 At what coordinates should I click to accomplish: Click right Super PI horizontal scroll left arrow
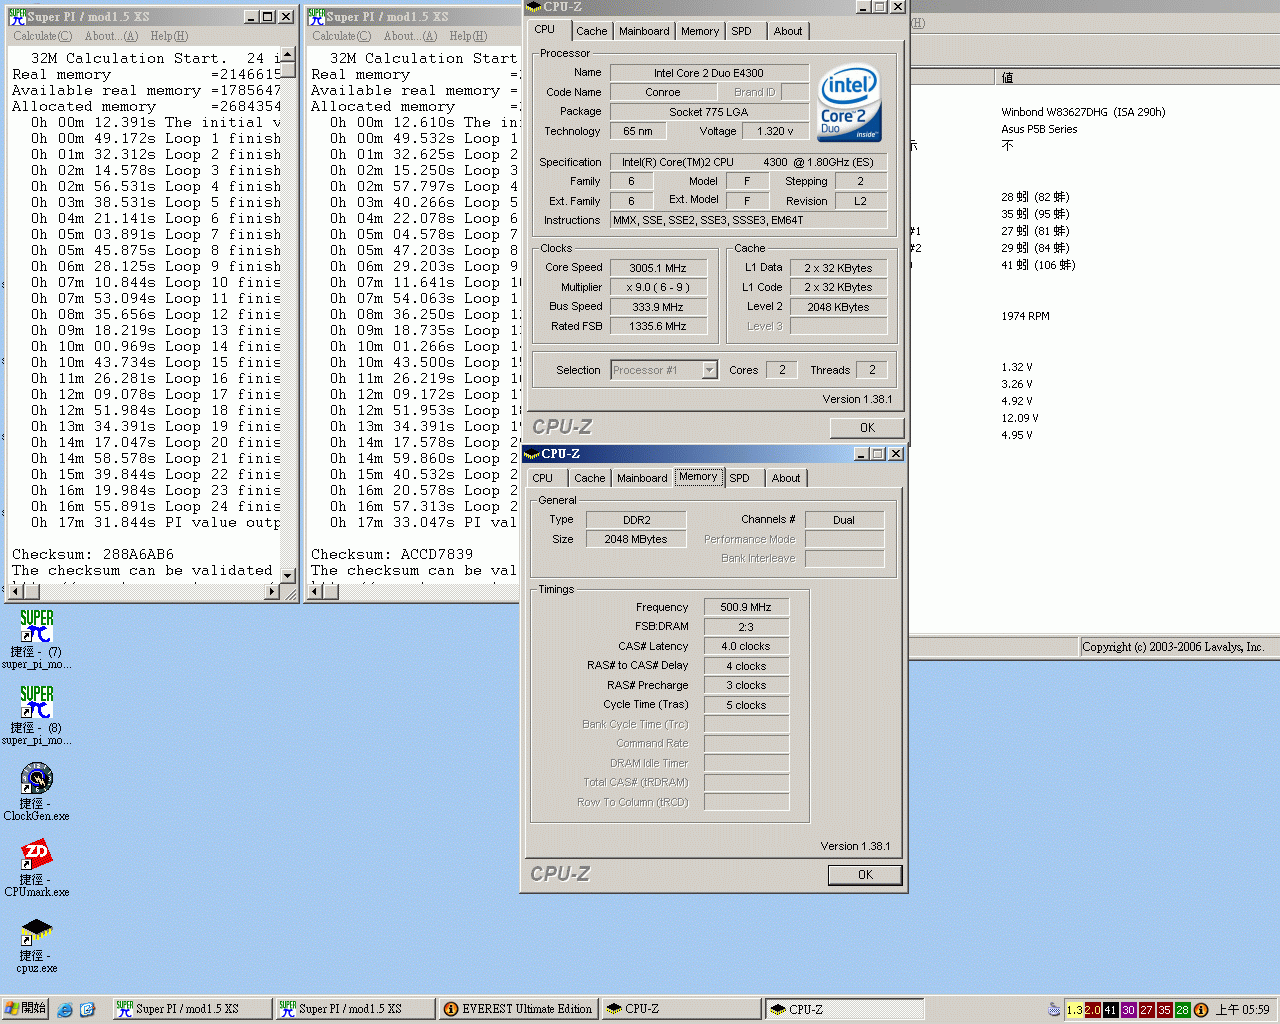[x=315, y=591]
